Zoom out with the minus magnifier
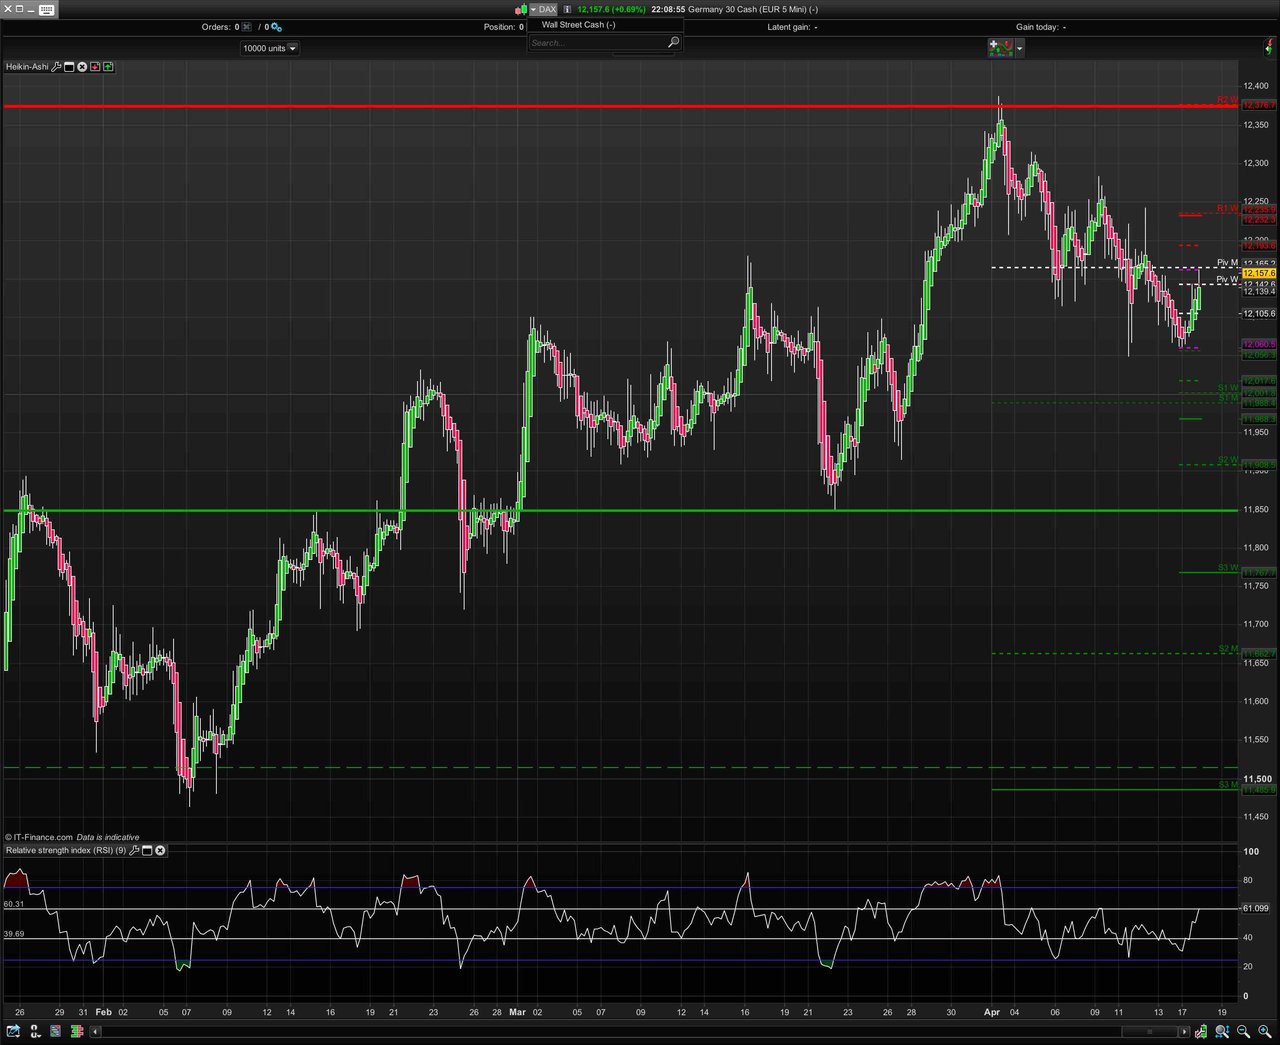 (1244, 1031)
